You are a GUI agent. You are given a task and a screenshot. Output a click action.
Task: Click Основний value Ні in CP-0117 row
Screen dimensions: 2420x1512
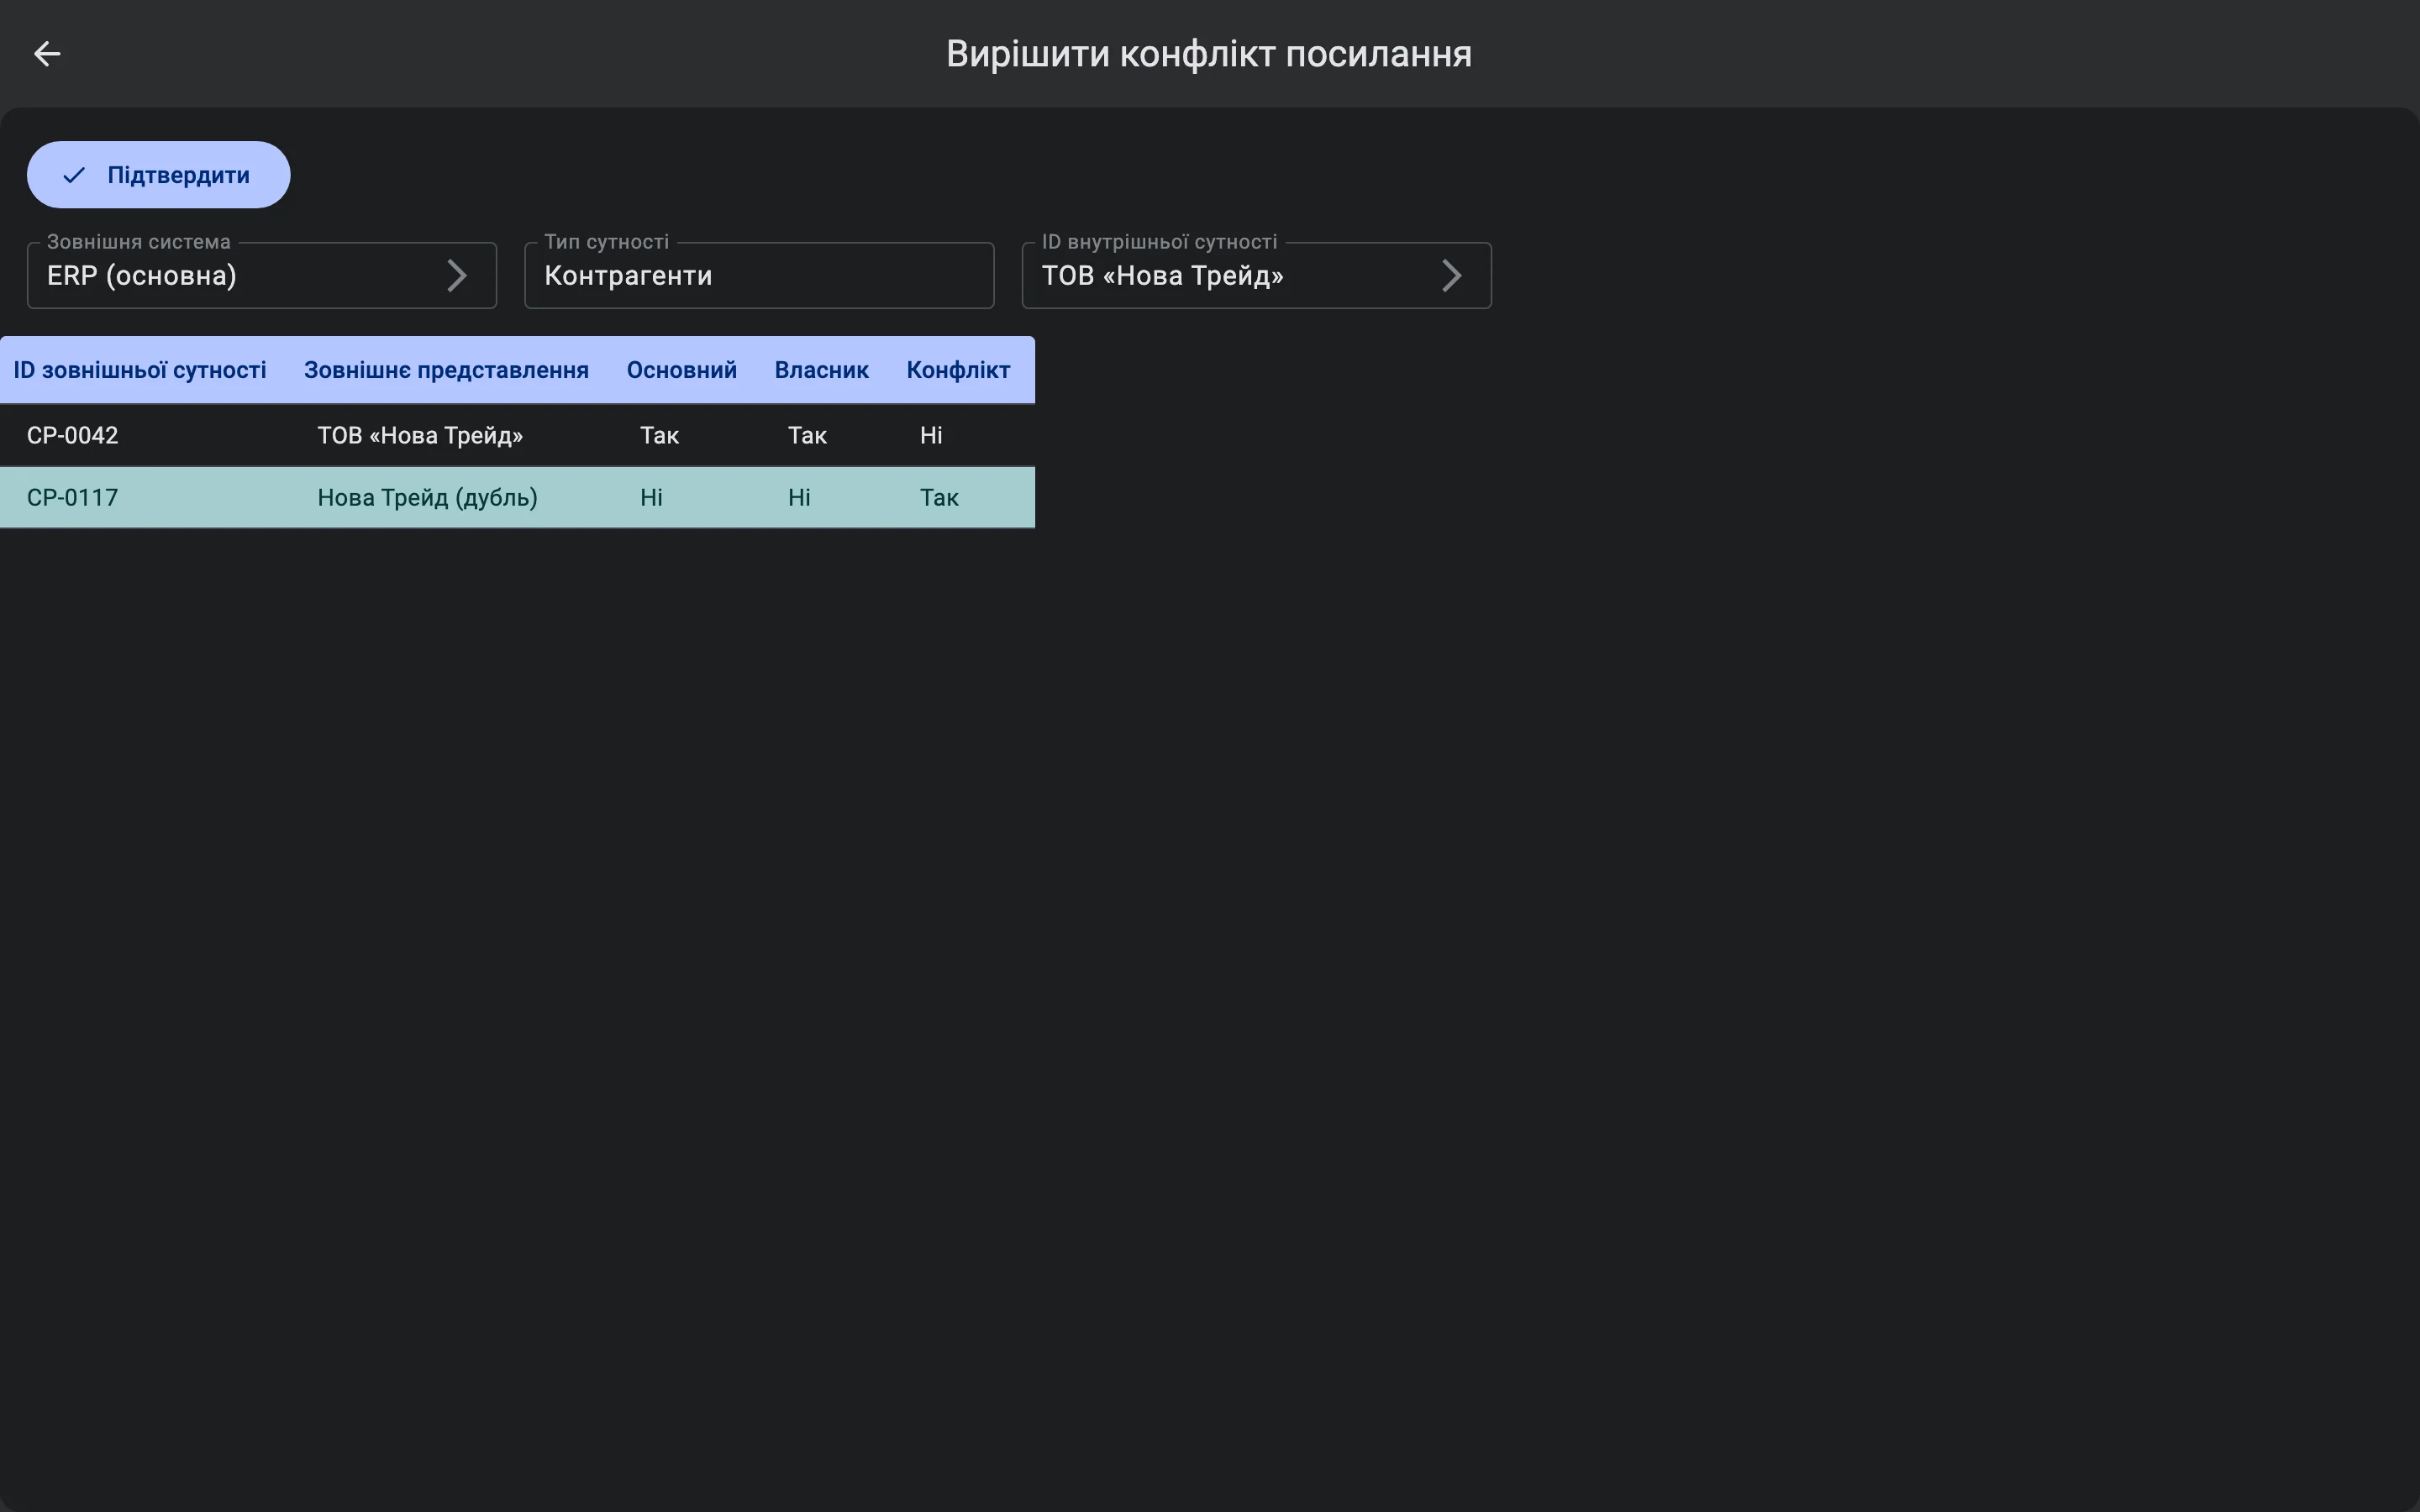(651, 497)
